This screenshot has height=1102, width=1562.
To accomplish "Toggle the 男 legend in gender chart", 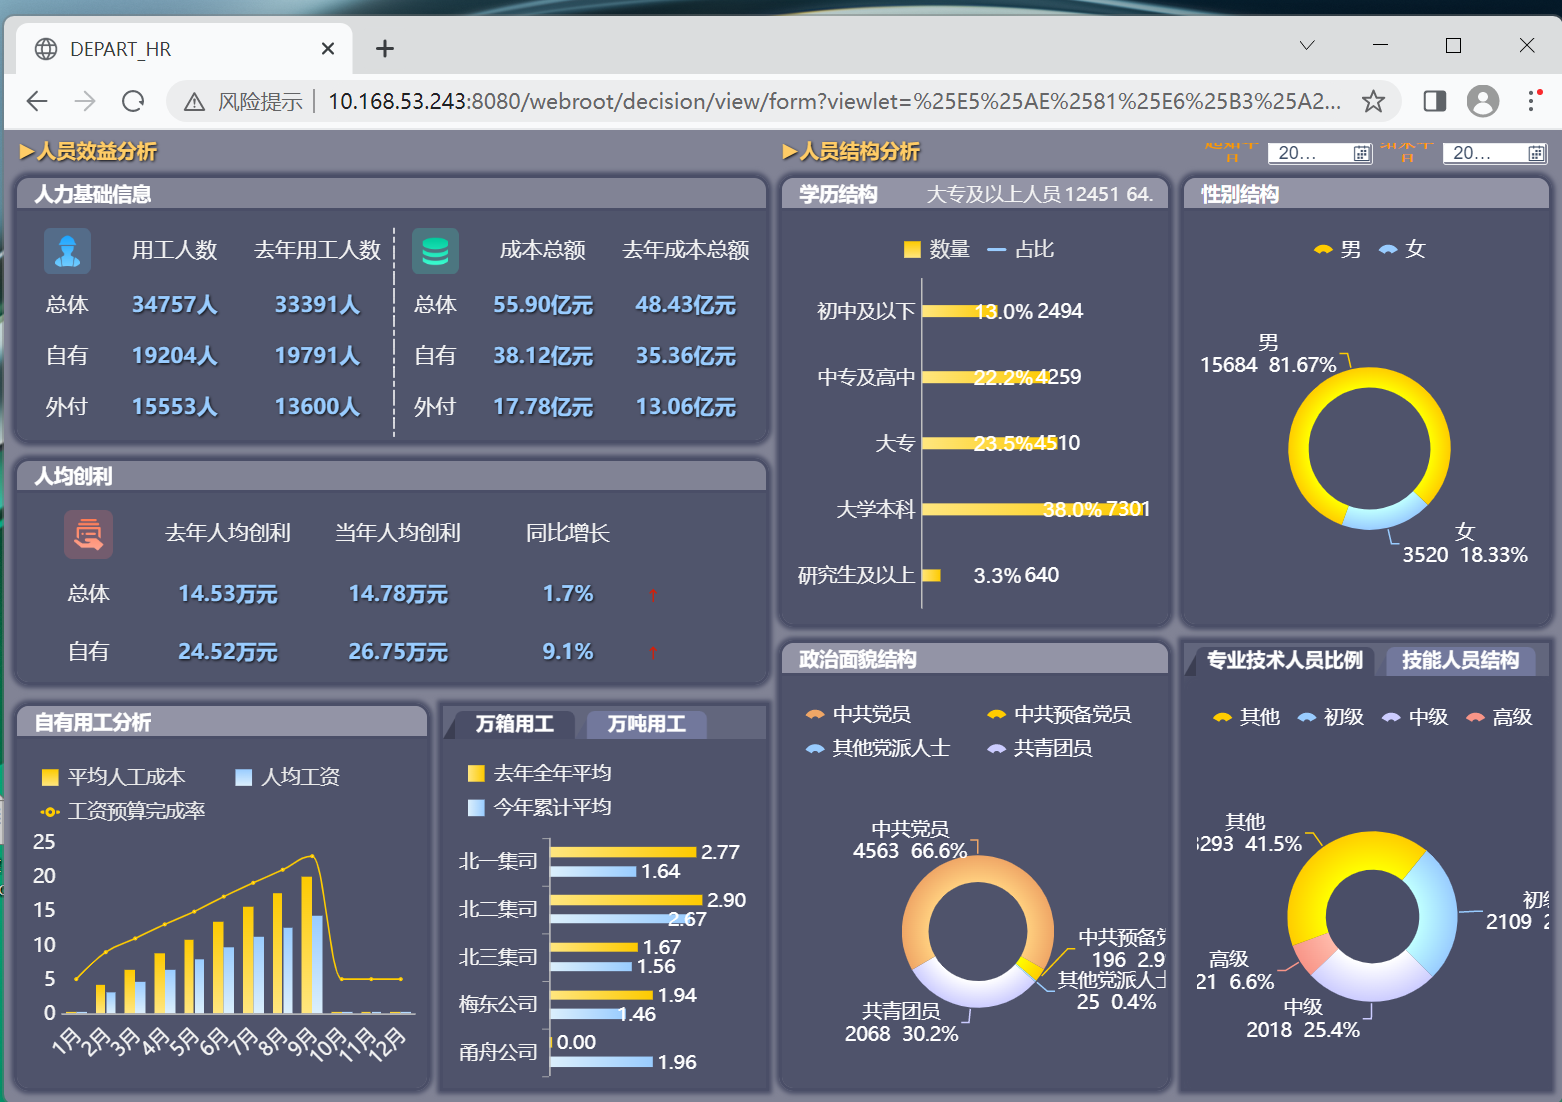I will click(x=1337, y=249).
